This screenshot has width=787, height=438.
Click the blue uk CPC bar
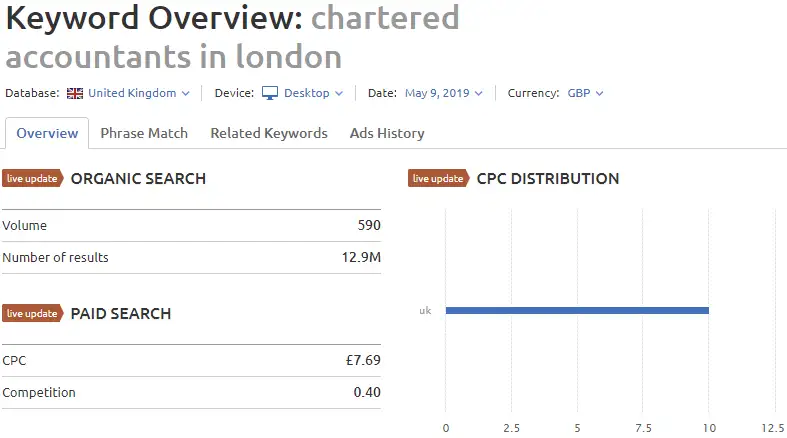coord(577,311)
